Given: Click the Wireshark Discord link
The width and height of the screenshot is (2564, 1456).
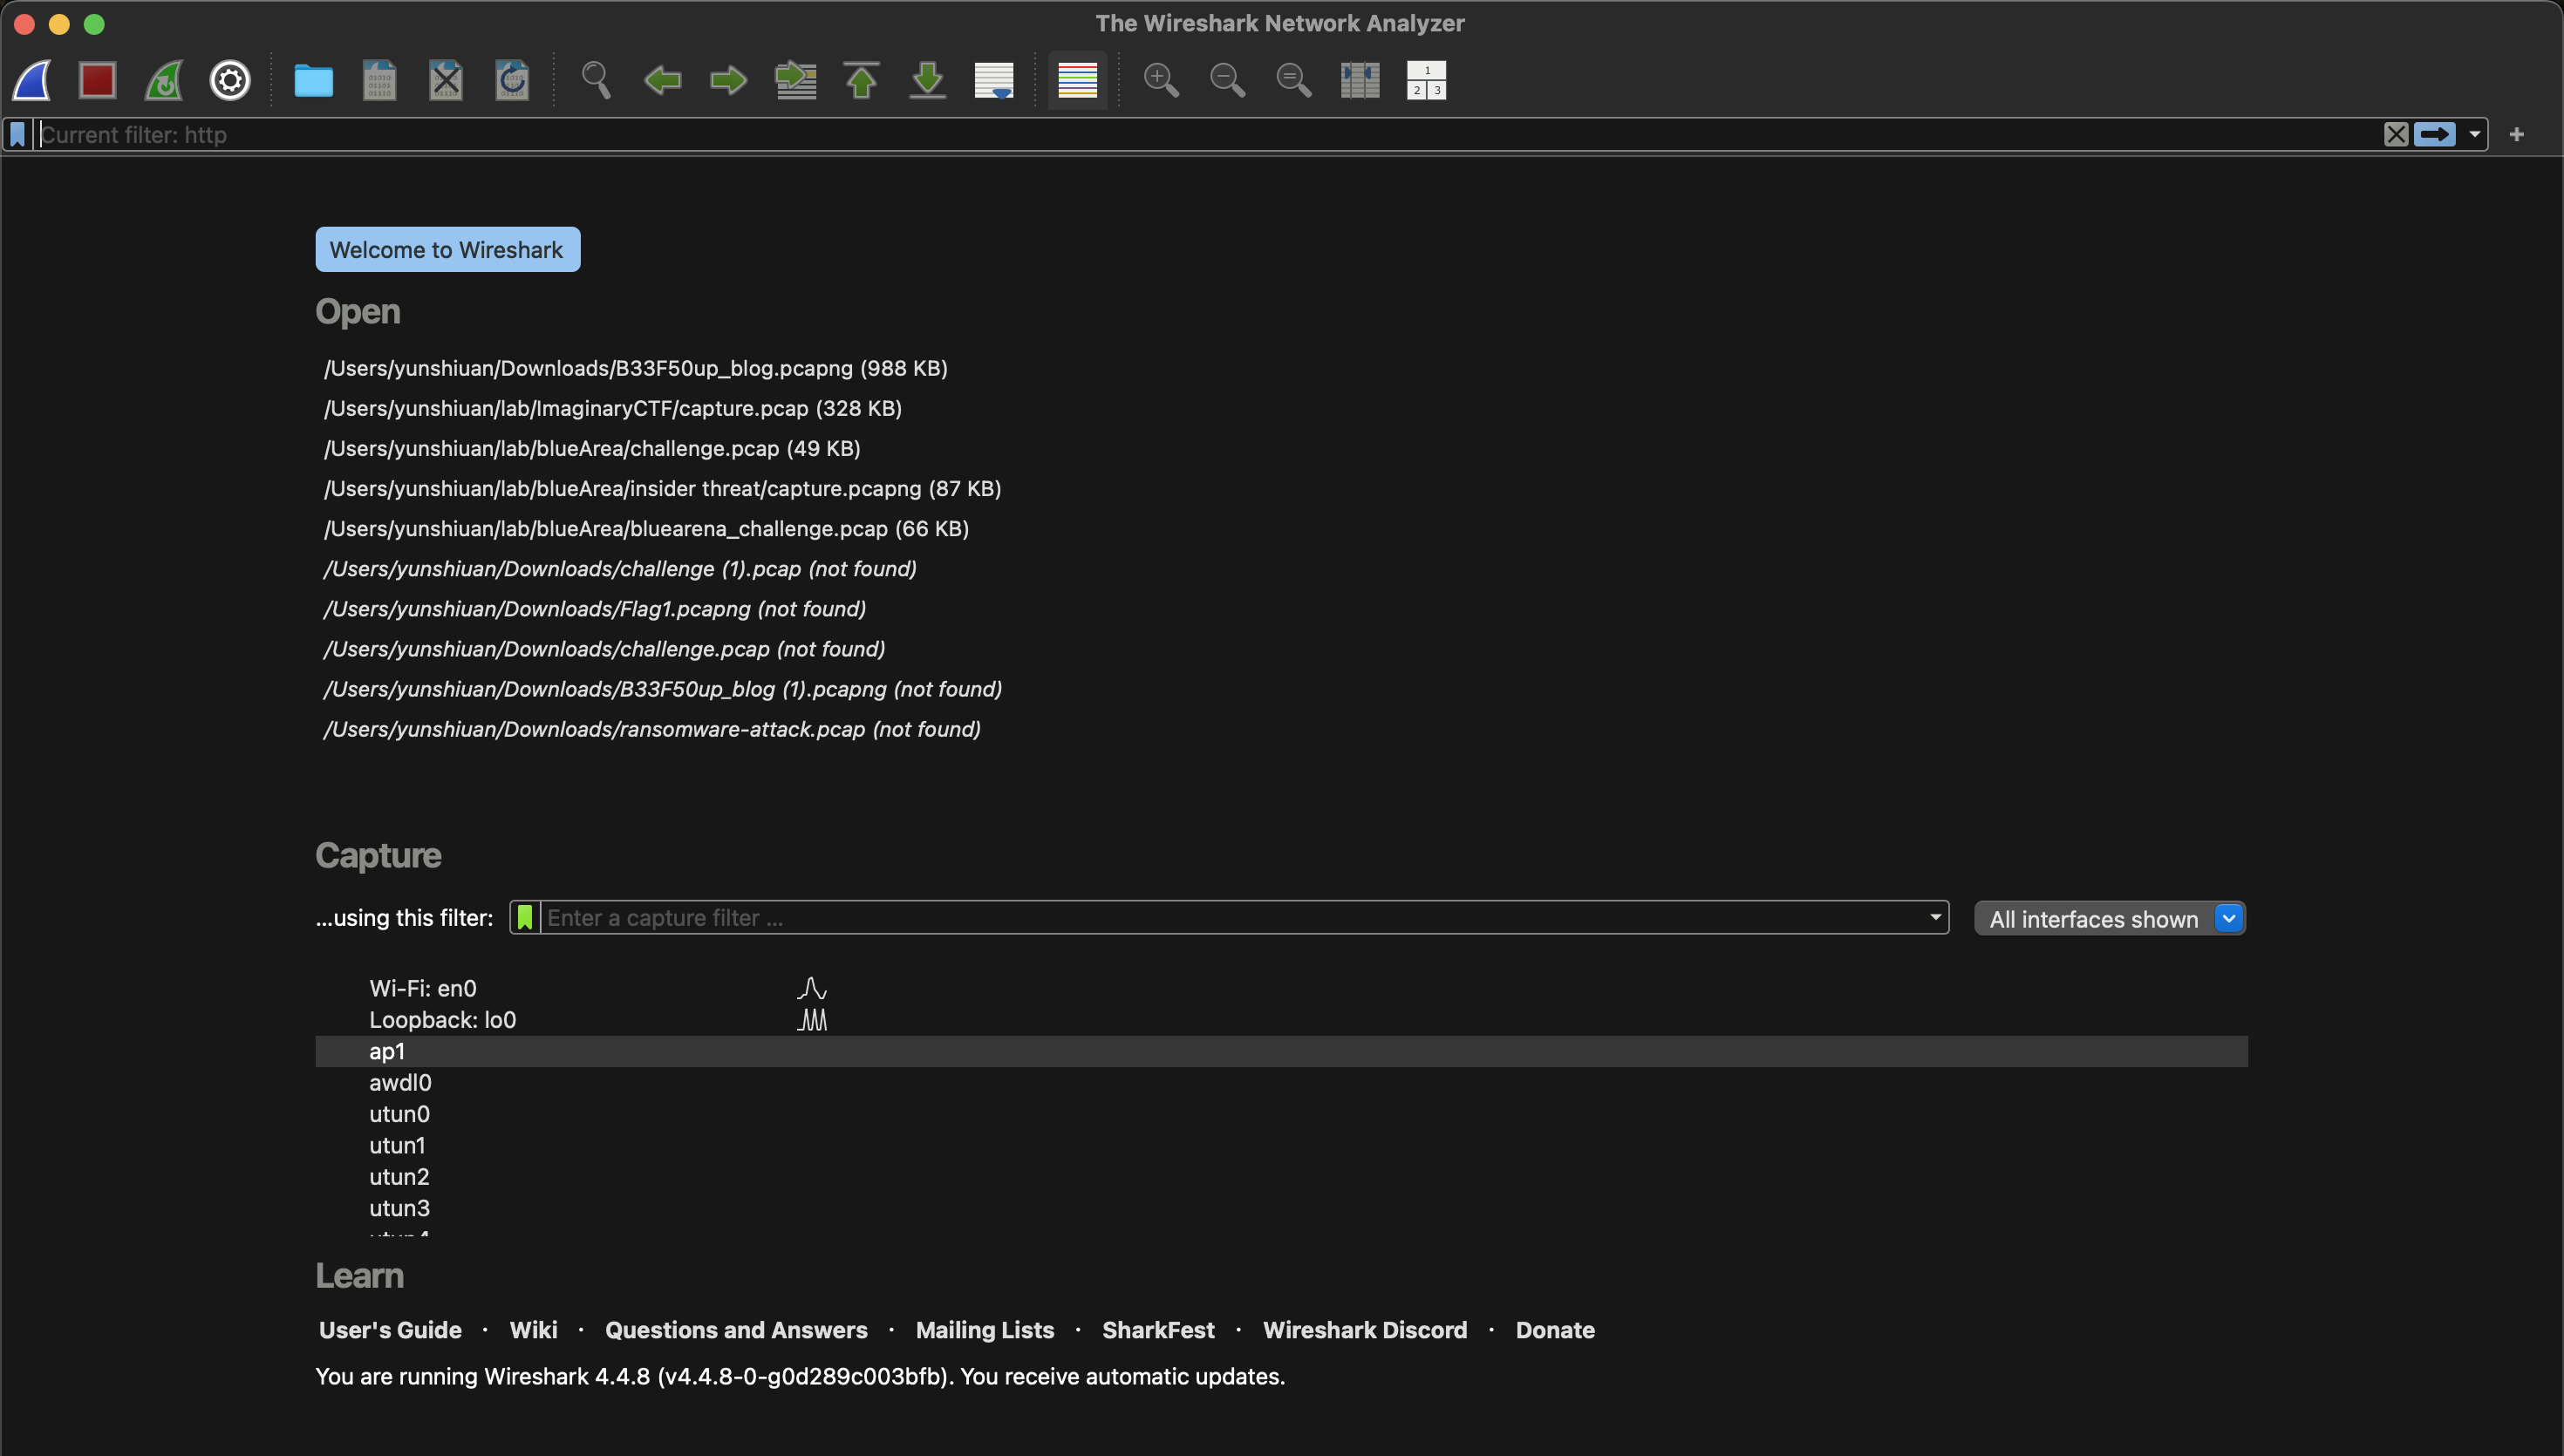Looking at the screenshot, I should pyautogui.click(x=1364, y=1330).
